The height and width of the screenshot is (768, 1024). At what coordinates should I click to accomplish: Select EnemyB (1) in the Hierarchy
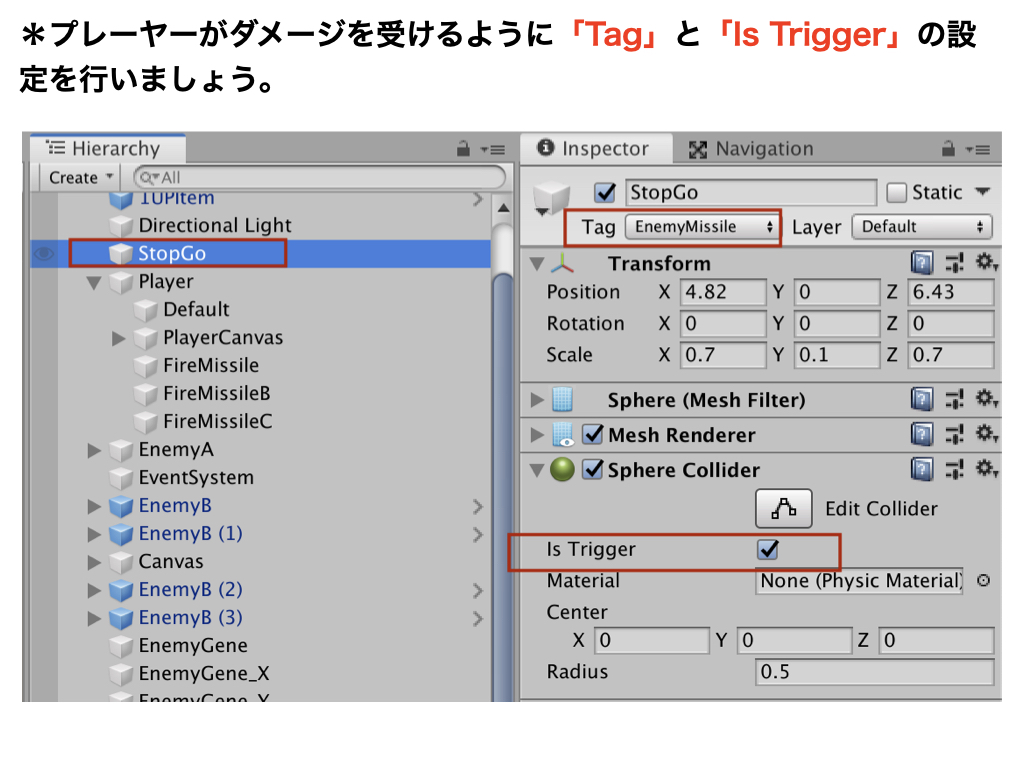pos(190,534)
